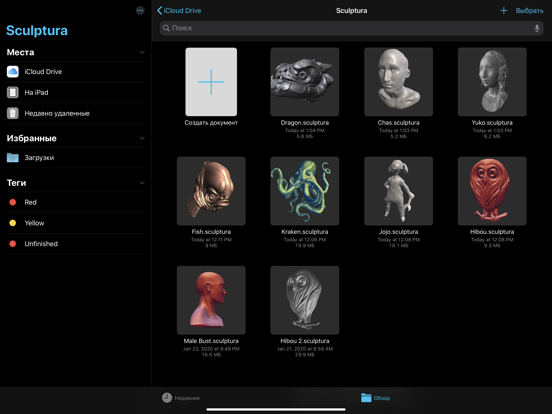
Task: Click the Unfinished tag color dot
Action: 13,244
